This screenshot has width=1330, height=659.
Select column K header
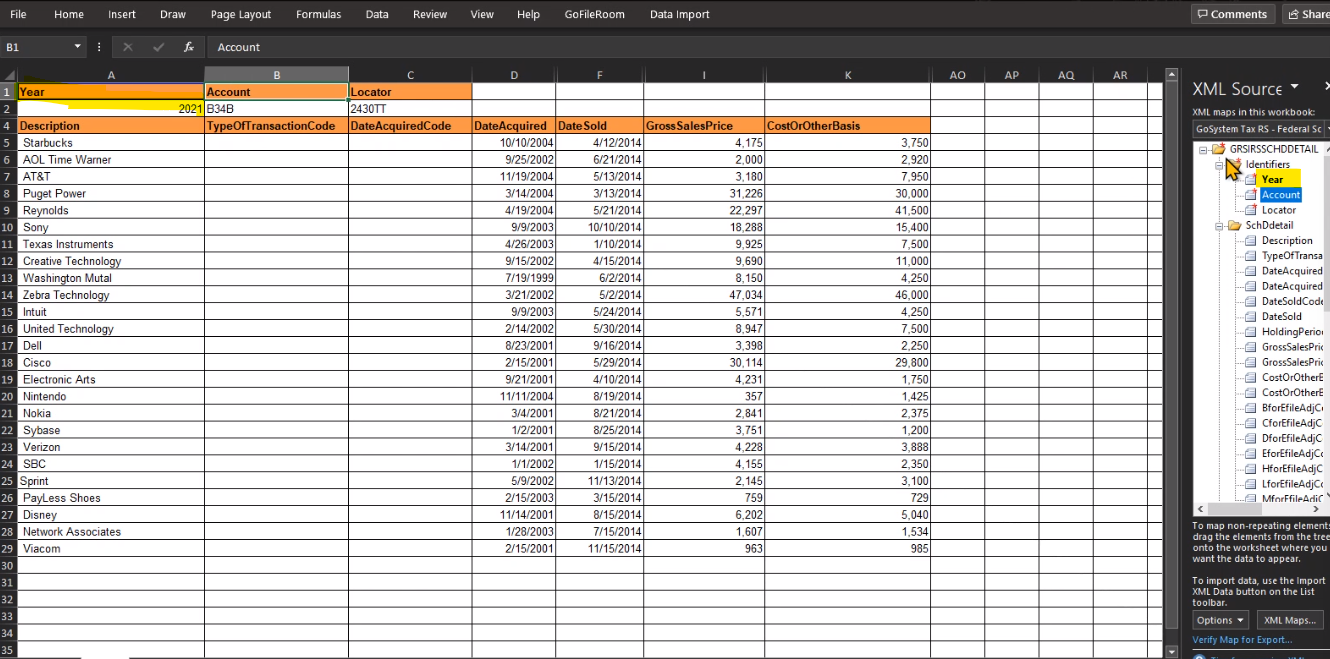click(x=848, y=75)
